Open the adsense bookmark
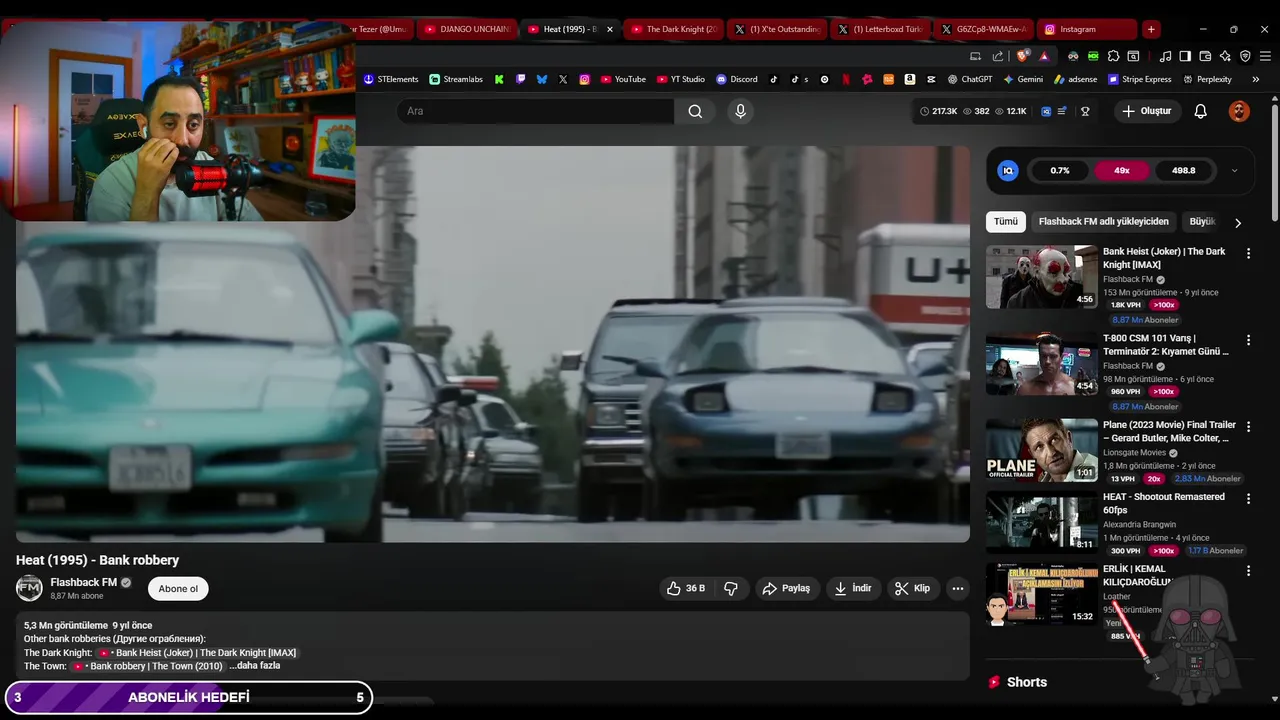 pos(1075,79)
